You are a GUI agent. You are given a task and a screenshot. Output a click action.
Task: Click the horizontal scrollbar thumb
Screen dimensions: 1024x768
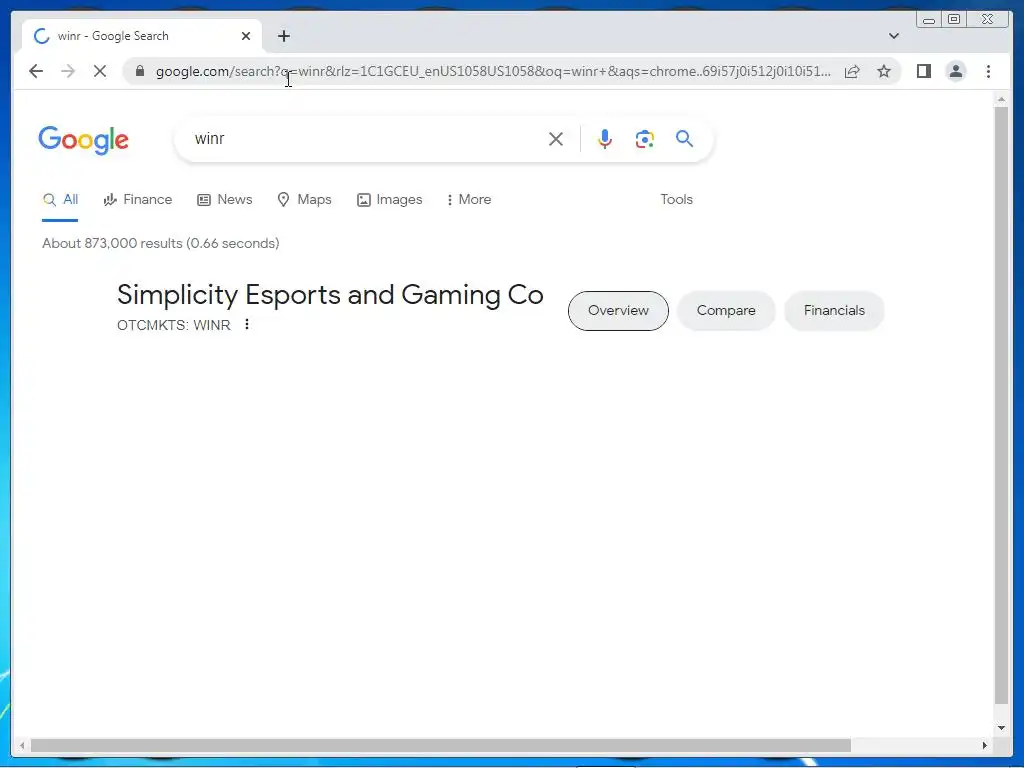click(x=441, y=745)
